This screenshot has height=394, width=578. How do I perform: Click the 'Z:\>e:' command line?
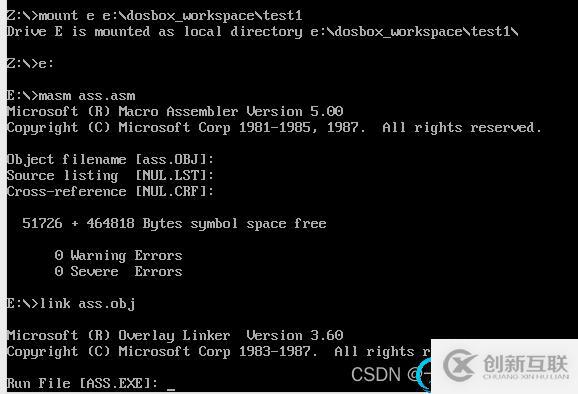pos(30,63)
